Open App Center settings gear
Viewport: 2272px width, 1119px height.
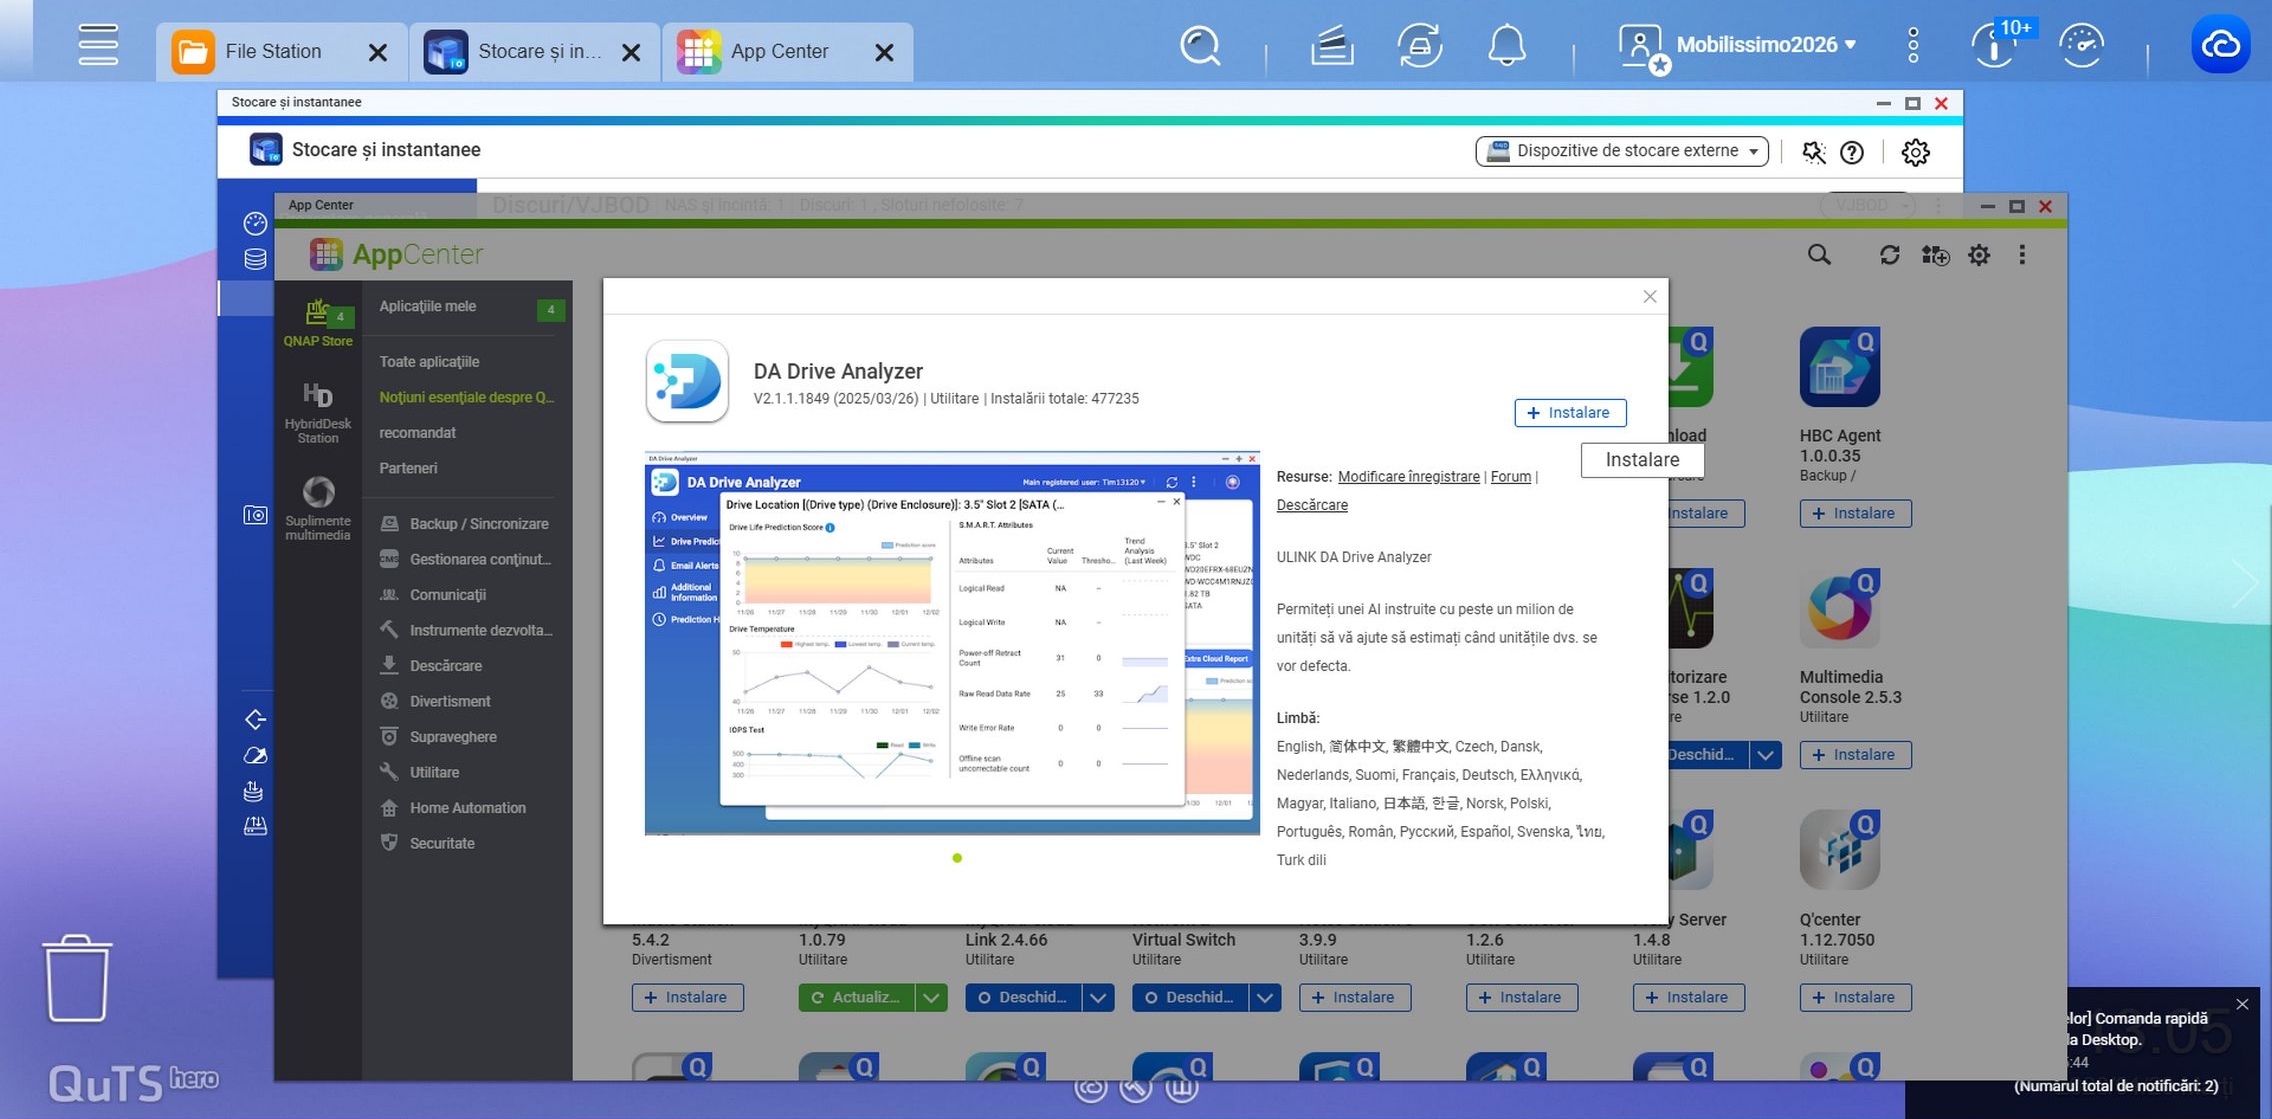(1978, 255)
